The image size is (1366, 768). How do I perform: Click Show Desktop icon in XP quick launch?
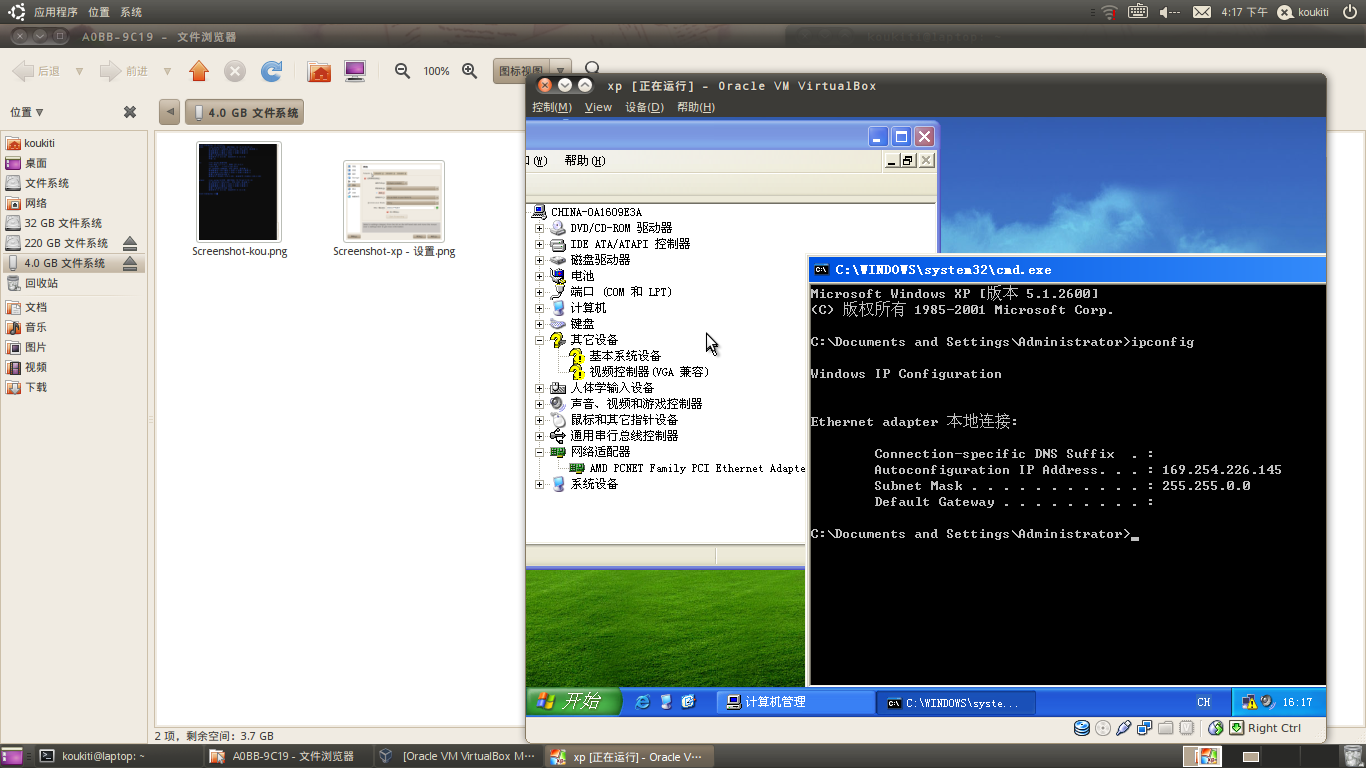coord(666,702)
